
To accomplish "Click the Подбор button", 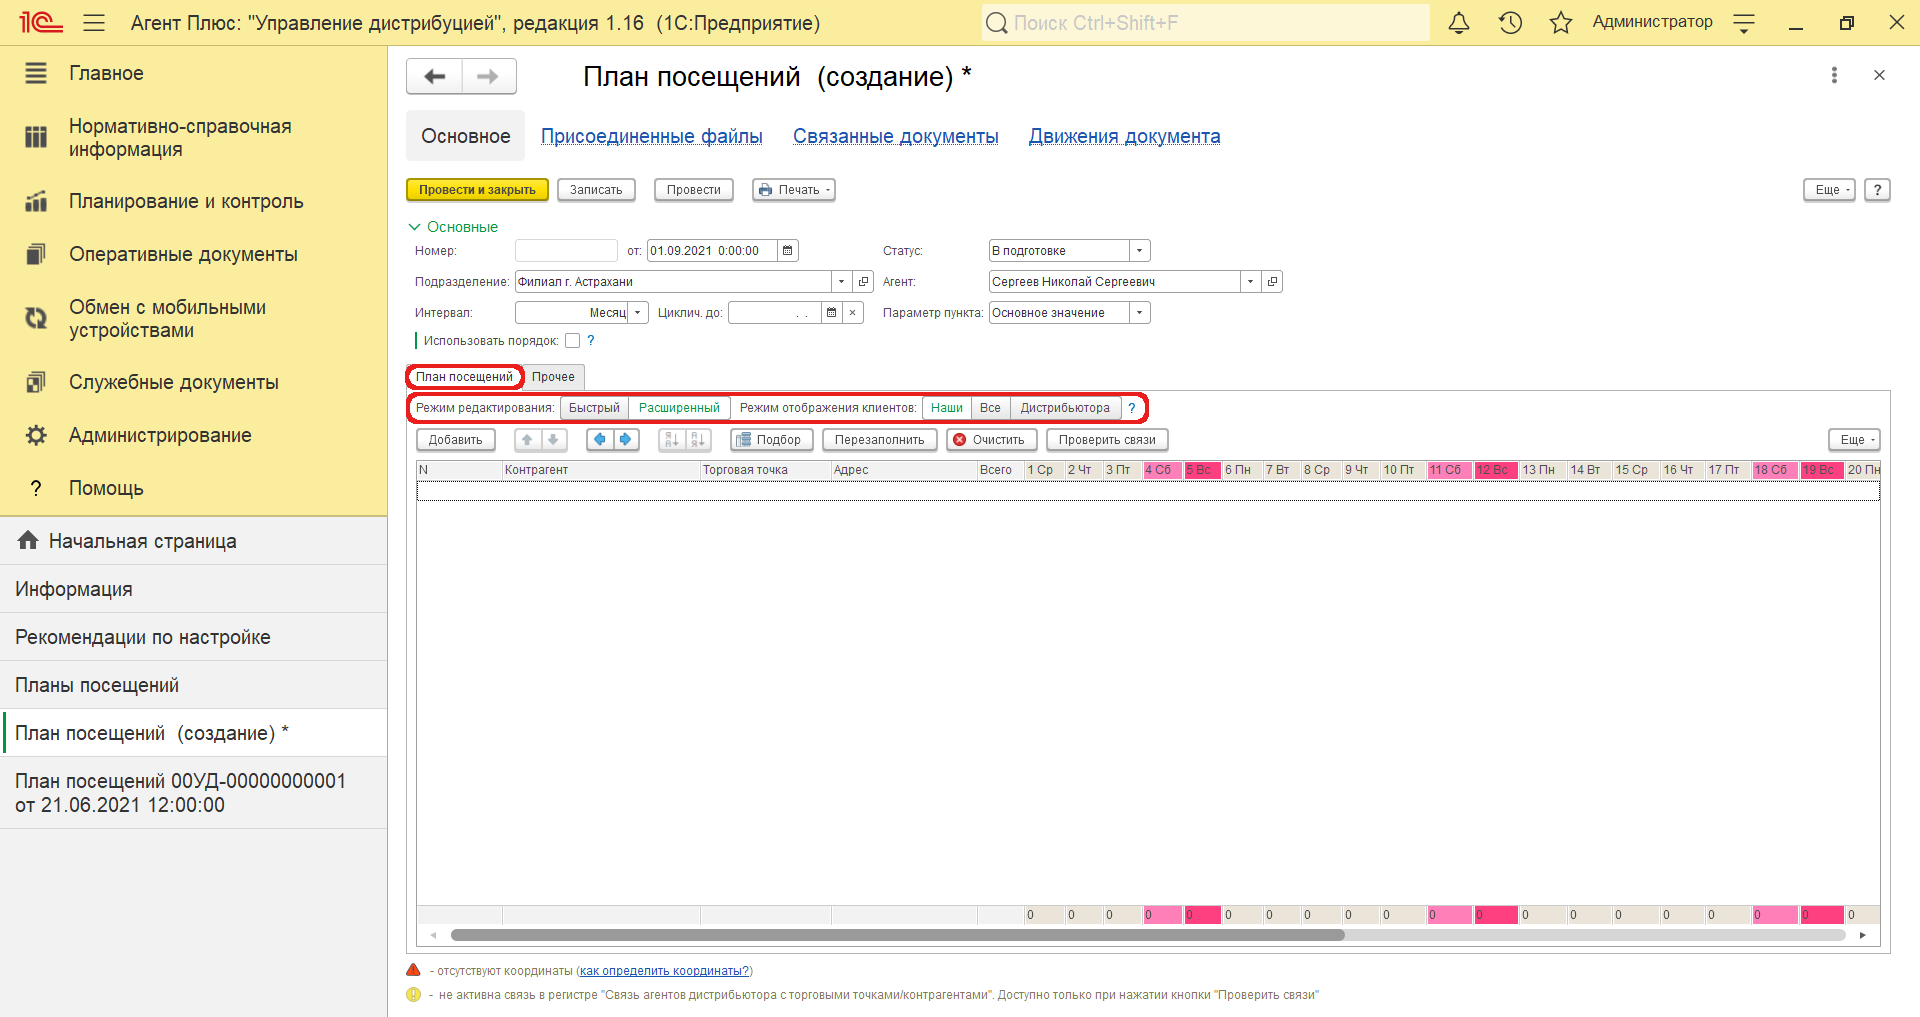I will coord(771,440).
